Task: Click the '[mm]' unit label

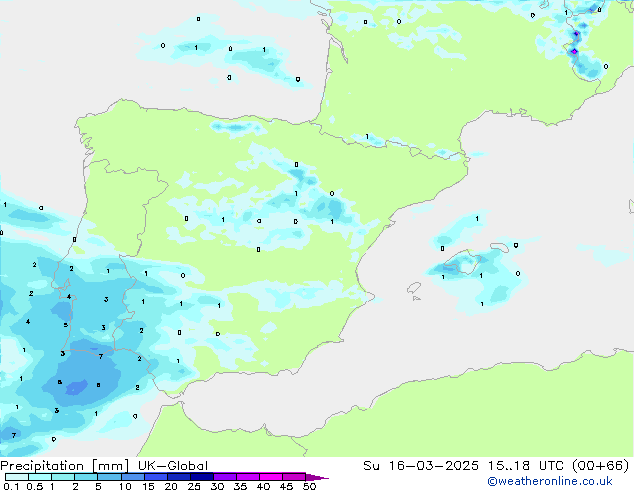Action: tap(110, 466)
